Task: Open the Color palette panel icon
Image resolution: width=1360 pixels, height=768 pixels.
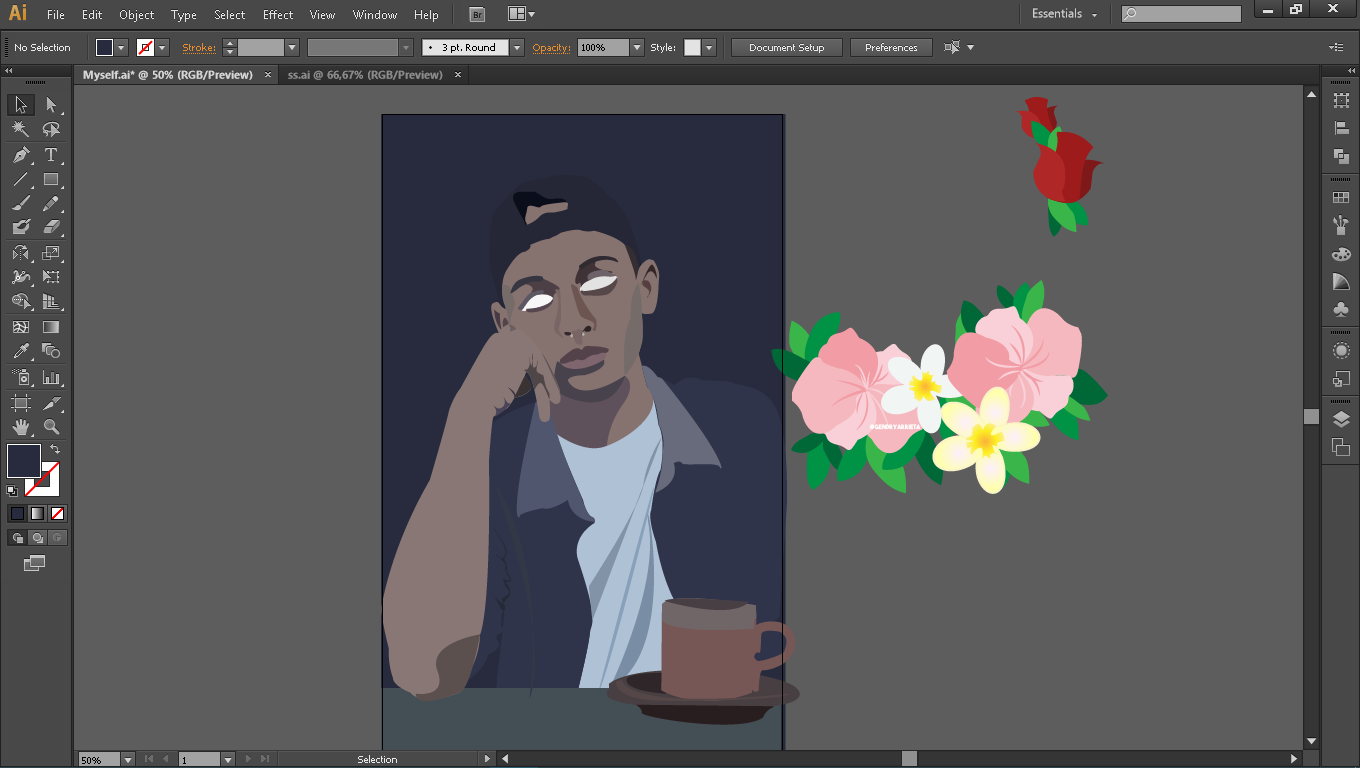Action: coord(1341,254)
